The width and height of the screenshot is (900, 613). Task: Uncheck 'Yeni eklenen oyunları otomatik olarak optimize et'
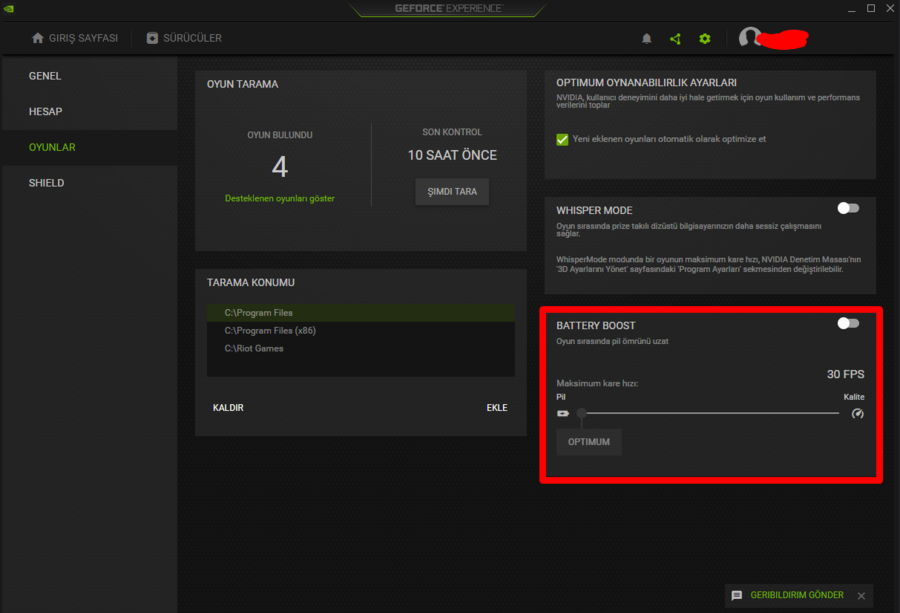562,139
